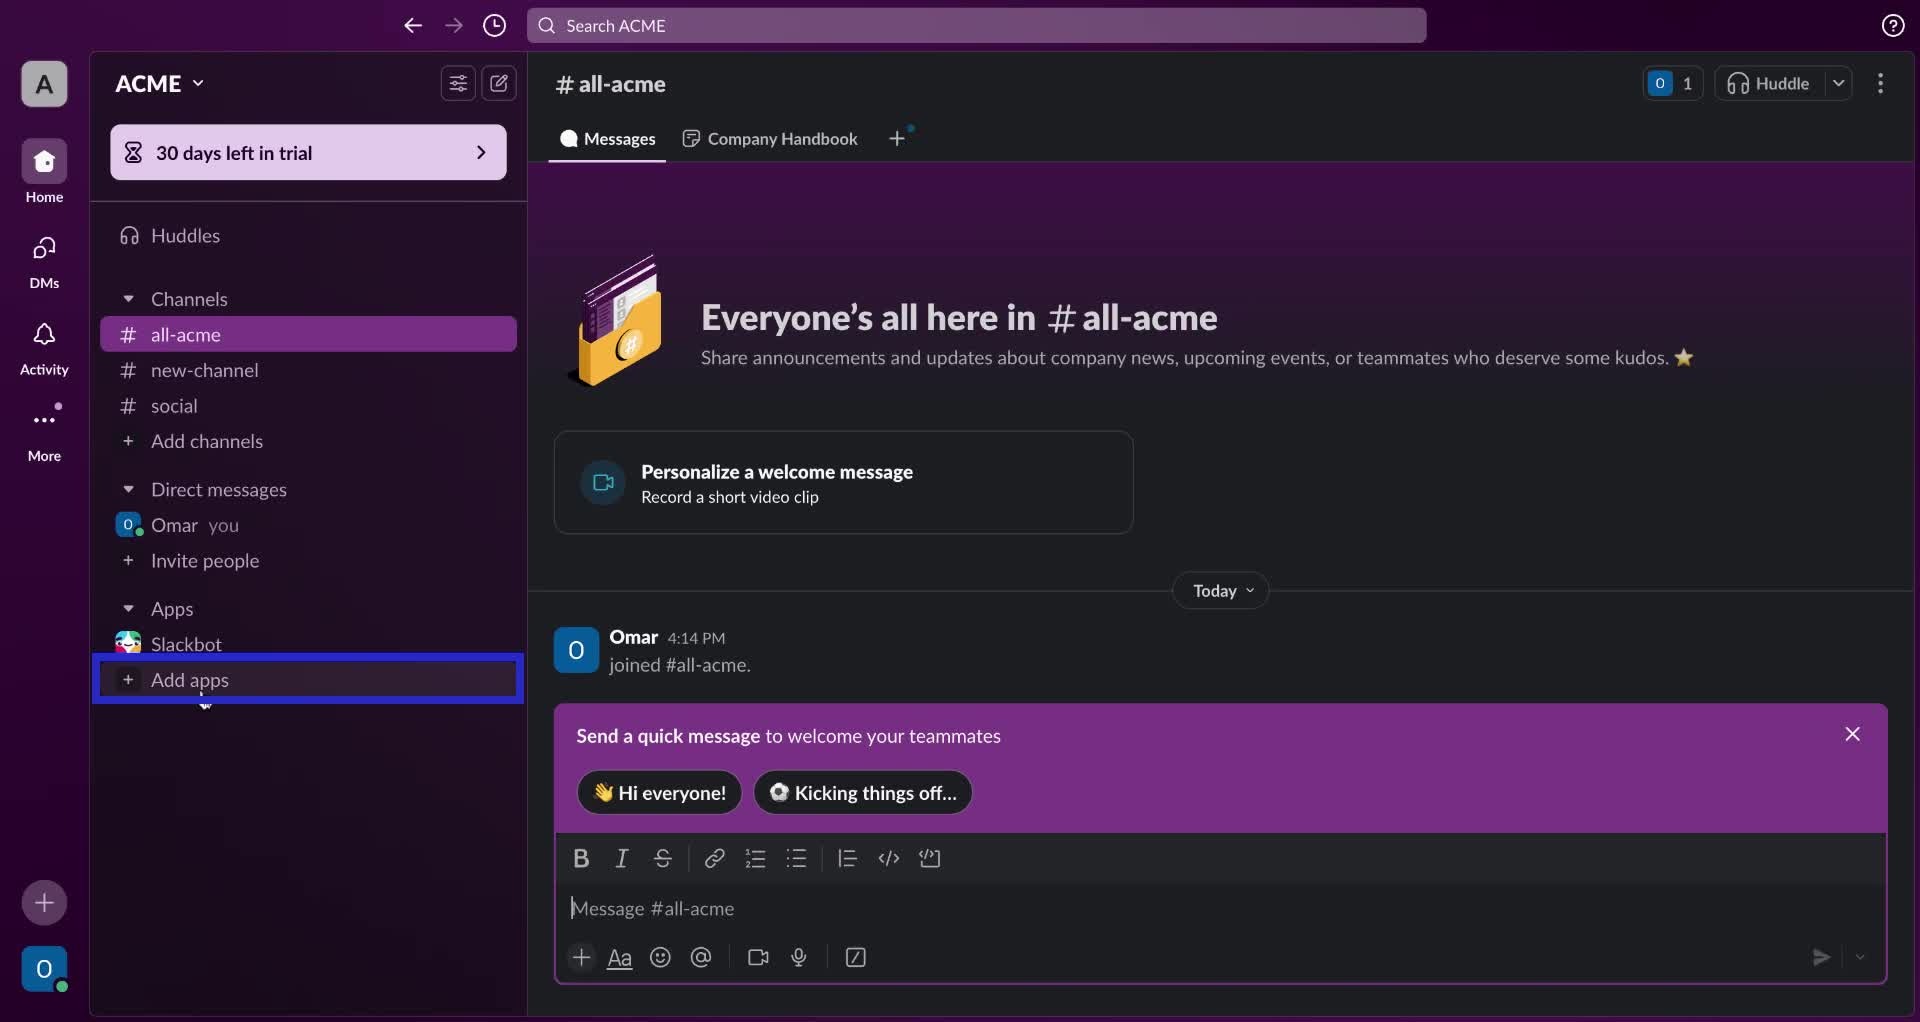Dismiss the Send a quick message banner
Viewport: 1920px width, 1022px height.
(x=1852, y=734)
